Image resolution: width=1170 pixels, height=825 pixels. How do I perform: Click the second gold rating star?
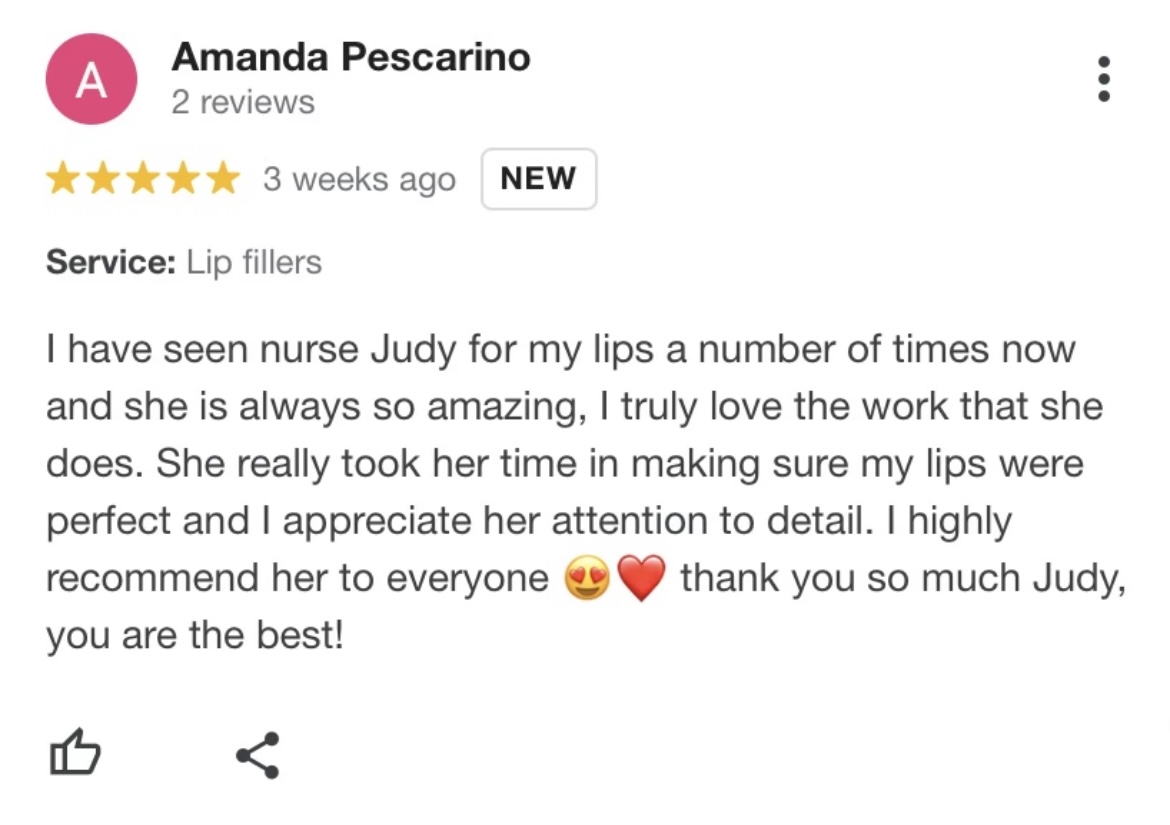tap(103, 179)
